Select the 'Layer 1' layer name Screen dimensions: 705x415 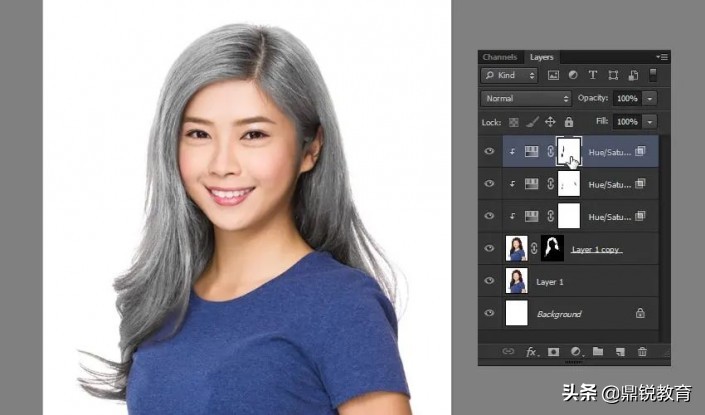click(x=549, y=282)
